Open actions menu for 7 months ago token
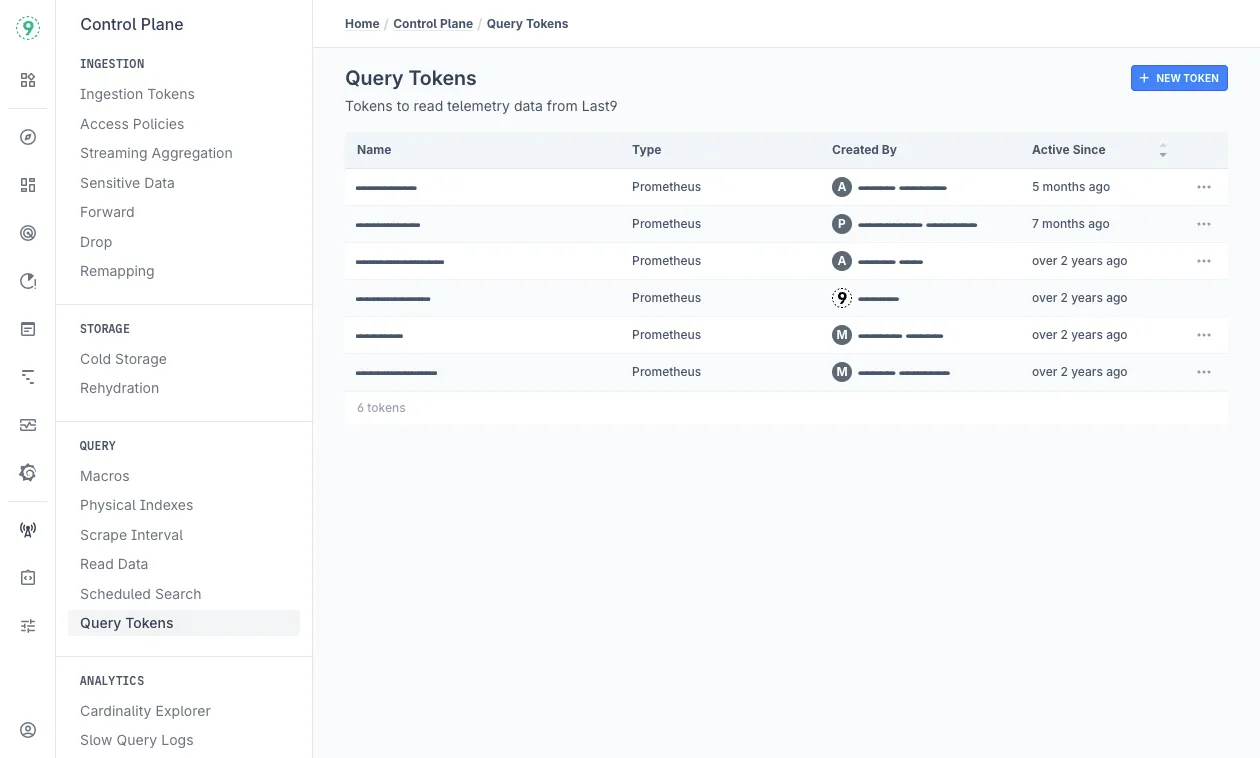This screenshot has width=1260, height=758. [1204, 224]
